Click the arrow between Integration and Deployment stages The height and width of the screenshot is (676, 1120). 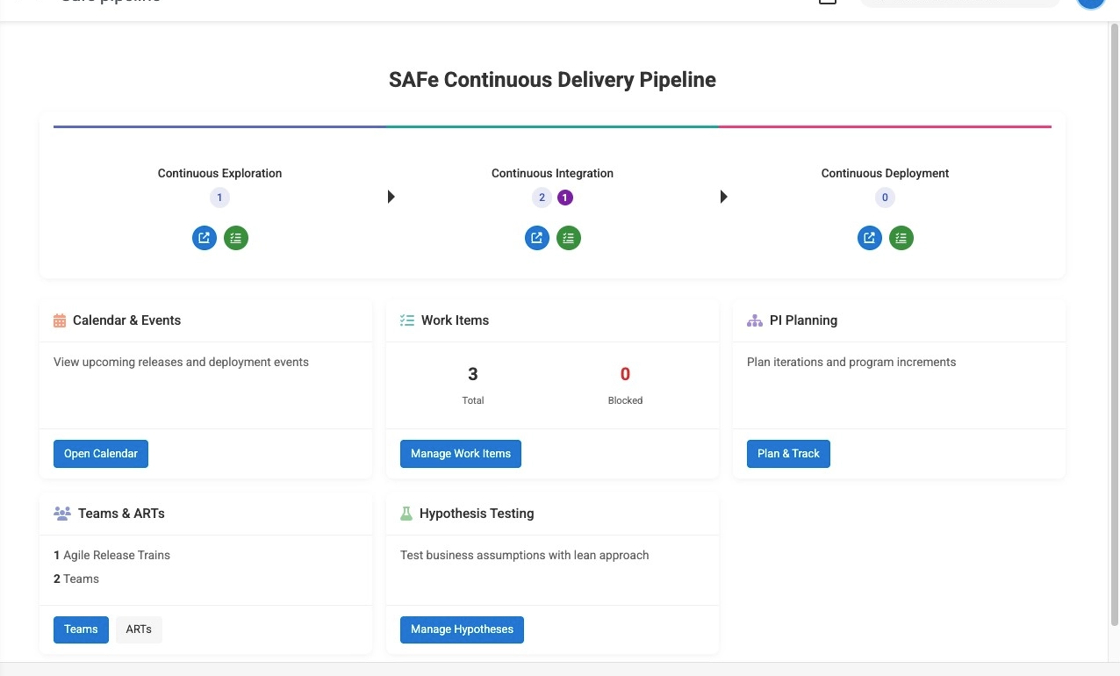[723, 196]
